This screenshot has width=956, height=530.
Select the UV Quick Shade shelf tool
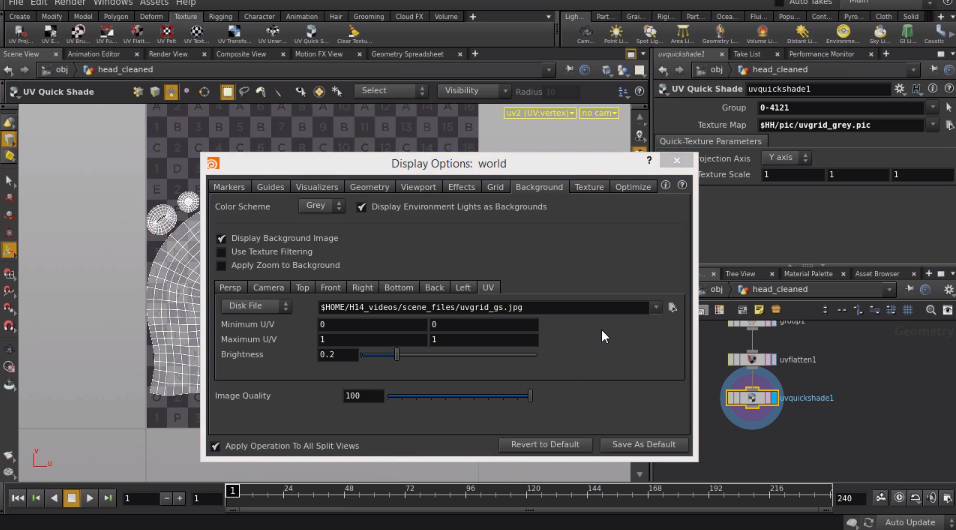(x=311, y=34)
